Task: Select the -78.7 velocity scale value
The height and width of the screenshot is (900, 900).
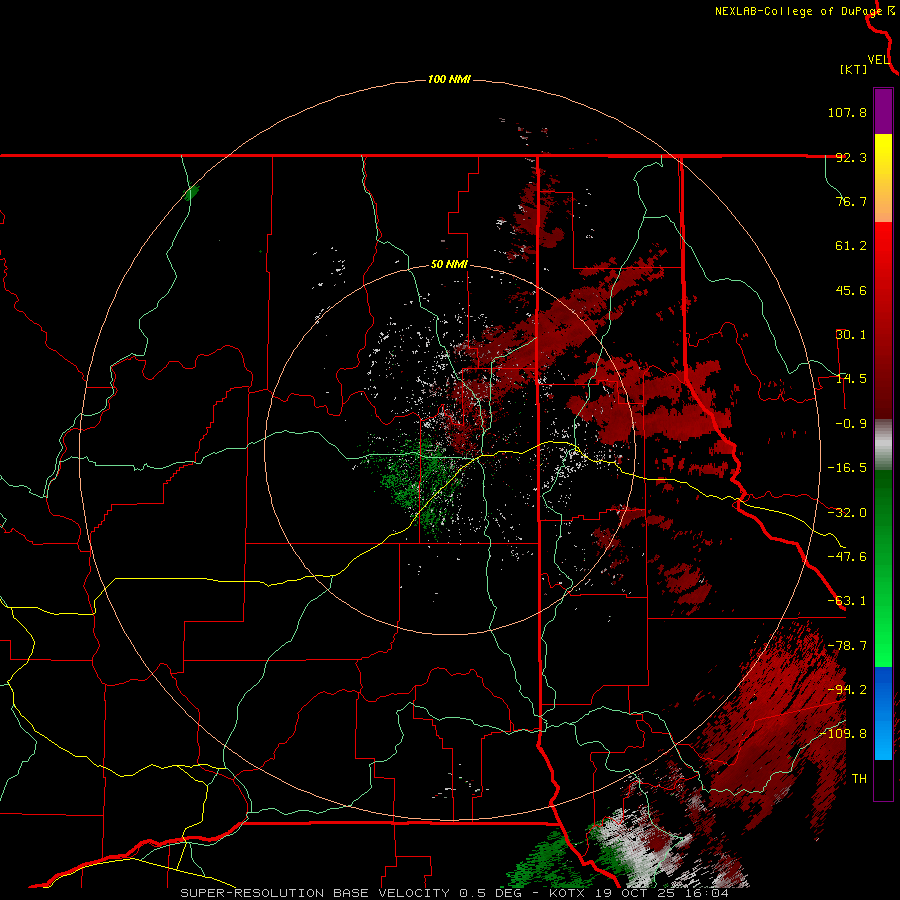Action: (x=847, y=646)
